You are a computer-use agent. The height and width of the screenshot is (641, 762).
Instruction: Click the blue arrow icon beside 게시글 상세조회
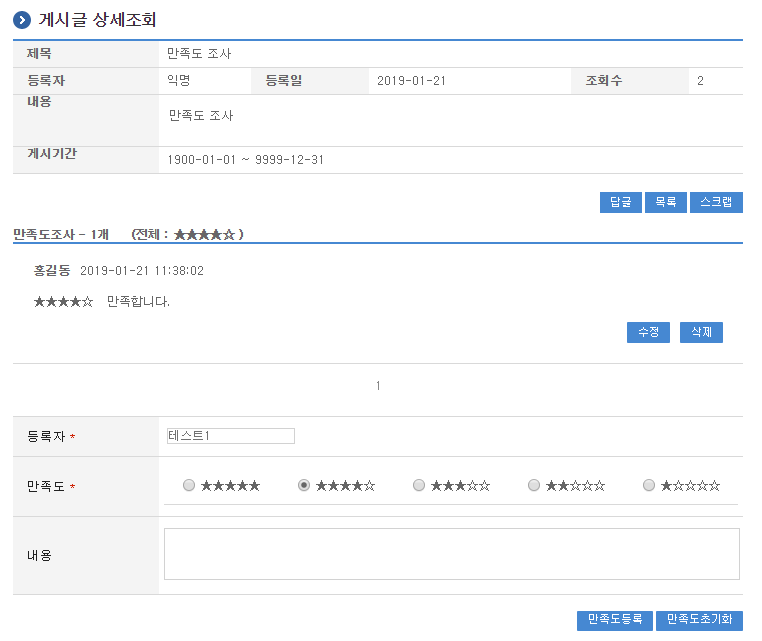pos(22,20)
